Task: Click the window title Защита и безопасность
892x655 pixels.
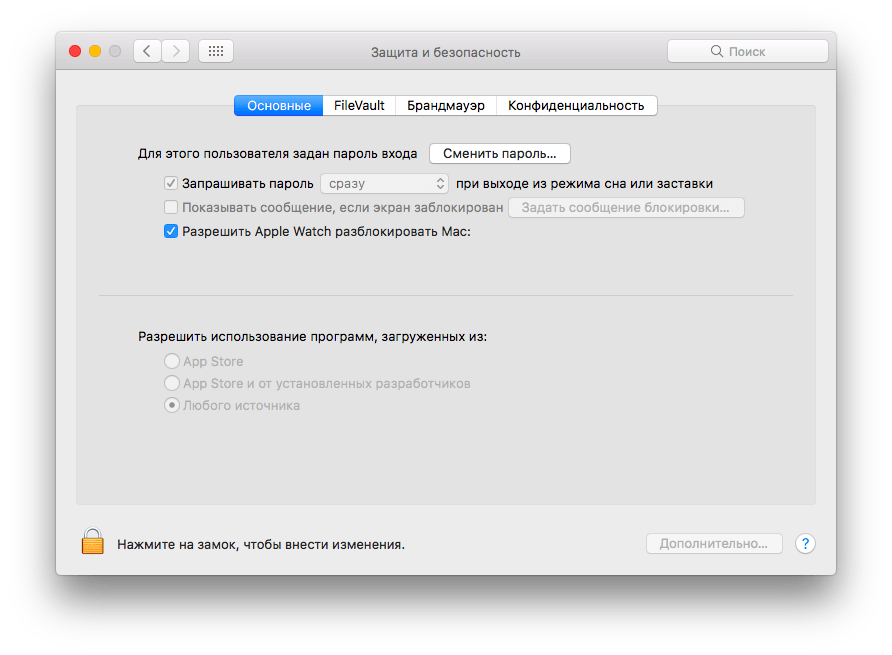Action: (445, 52)
